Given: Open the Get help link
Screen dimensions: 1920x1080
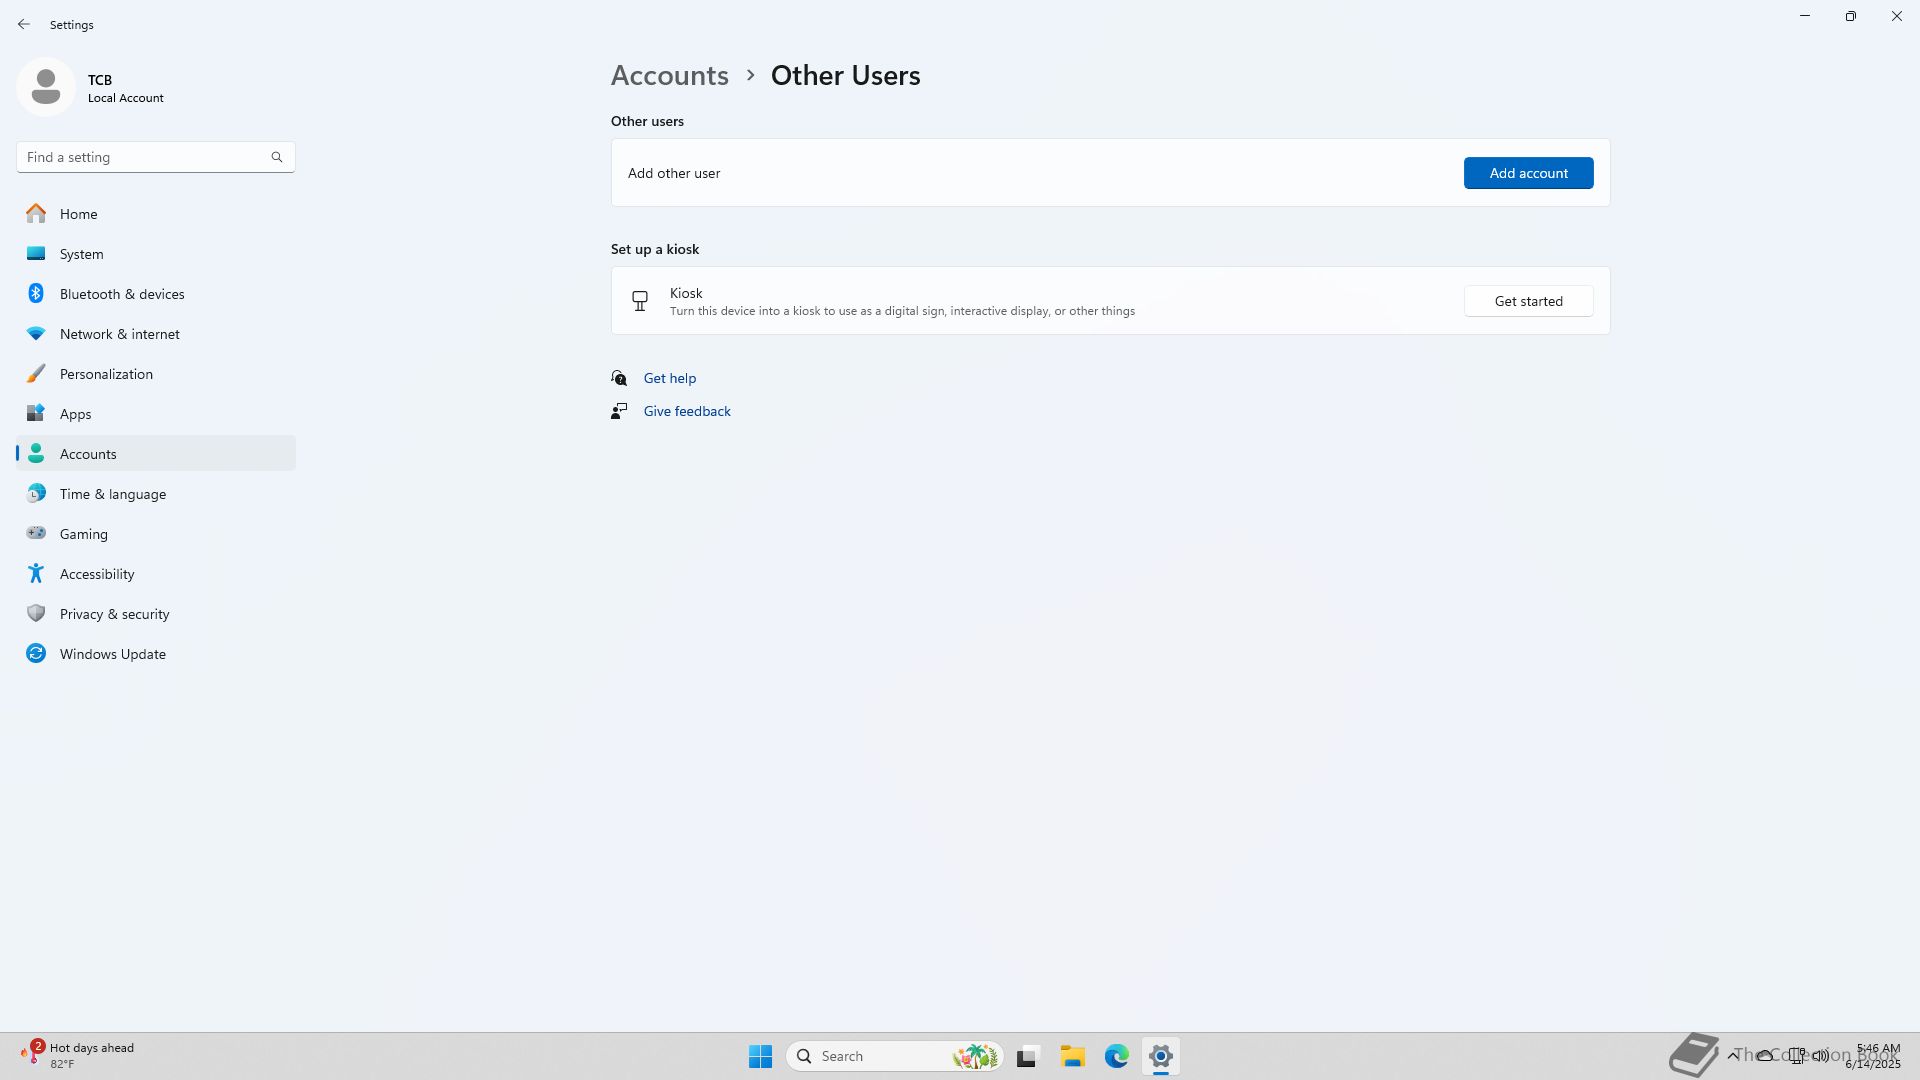Looking at the screenshot, I should point(669,378).
